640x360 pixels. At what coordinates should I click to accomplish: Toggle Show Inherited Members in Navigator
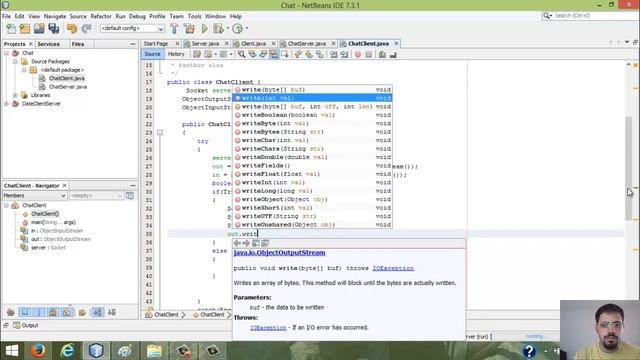(11, 313)
